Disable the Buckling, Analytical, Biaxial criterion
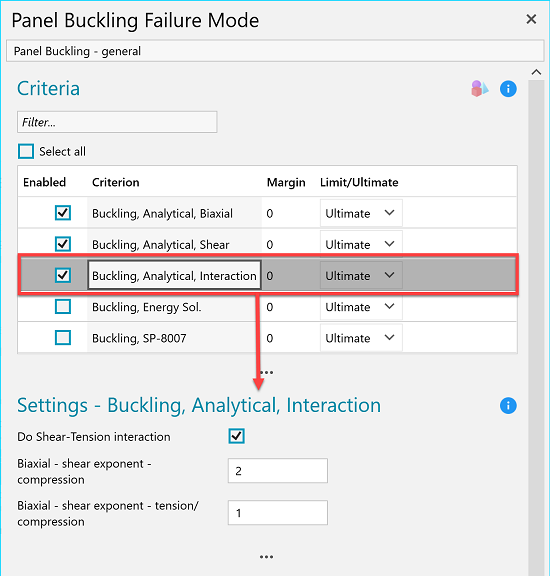This screenshot has width=550, height=576. tap(63, 213)
